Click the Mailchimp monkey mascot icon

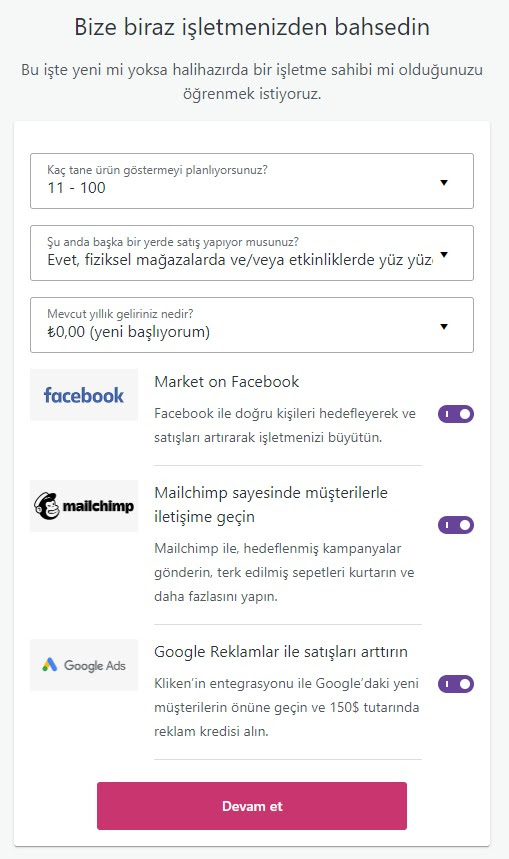(47, 506)
